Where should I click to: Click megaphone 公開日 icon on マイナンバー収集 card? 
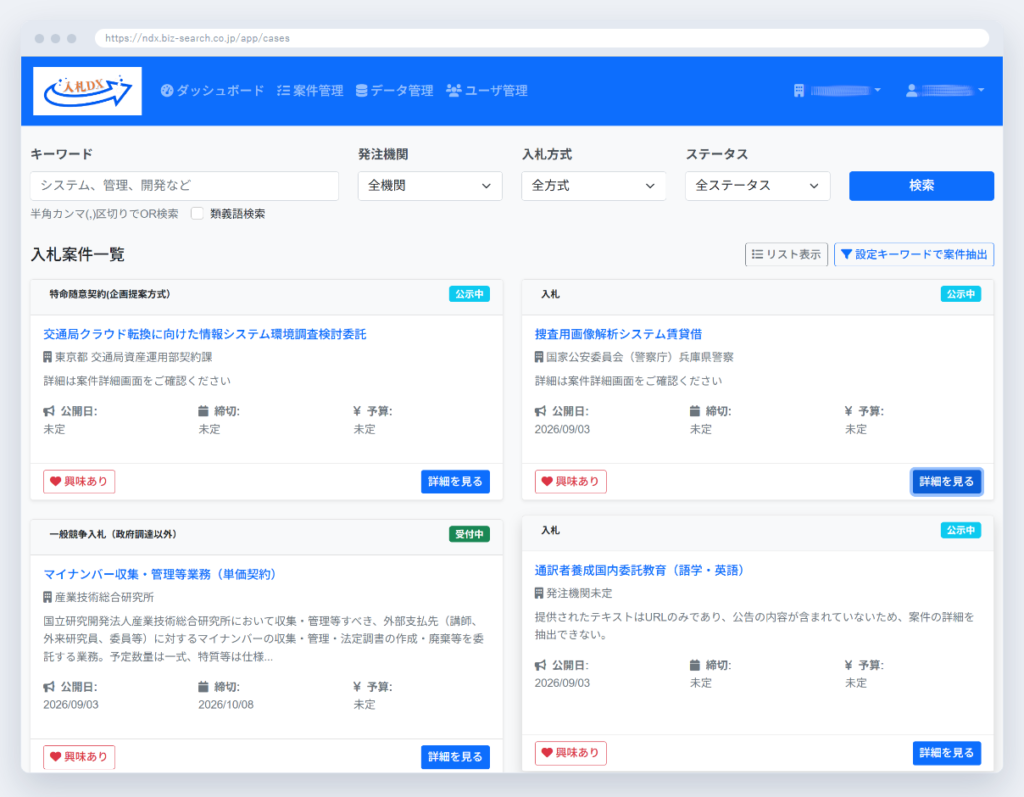[49, 687]
